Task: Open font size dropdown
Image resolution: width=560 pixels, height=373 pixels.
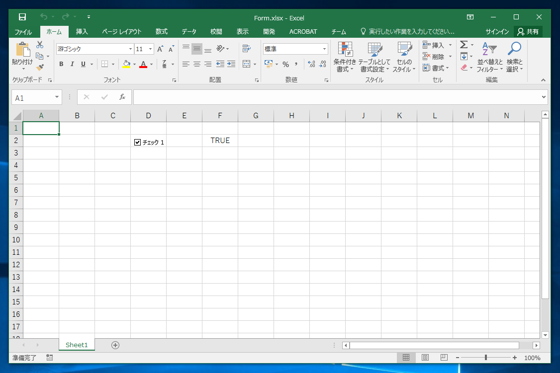Action: coord(150,49)
